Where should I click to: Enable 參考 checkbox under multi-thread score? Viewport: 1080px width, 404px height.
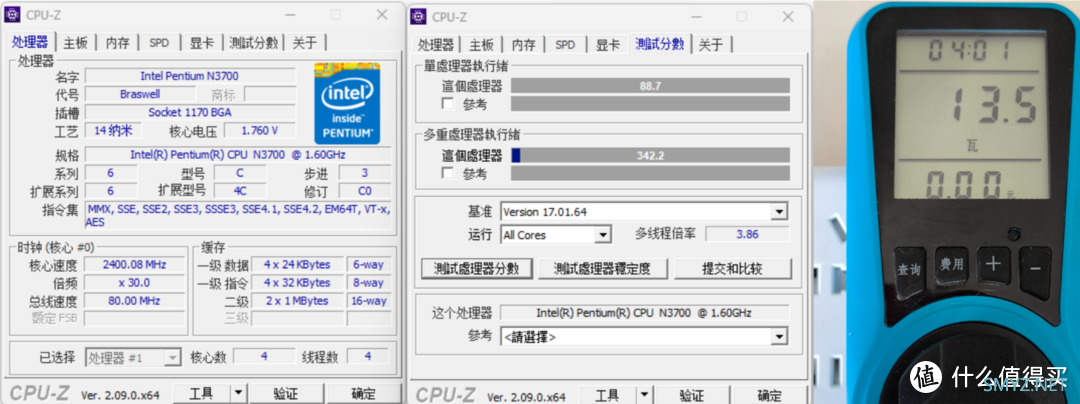pyautogui.click(x=448, y=173)
